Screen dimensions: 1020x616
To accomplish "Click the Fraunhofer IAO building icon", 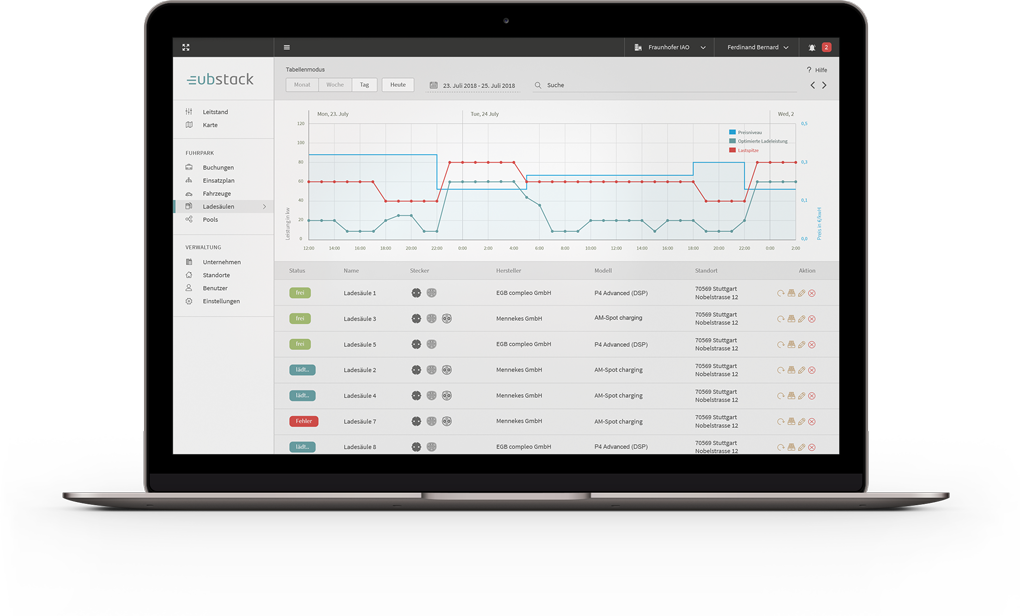I will [638, 47].
